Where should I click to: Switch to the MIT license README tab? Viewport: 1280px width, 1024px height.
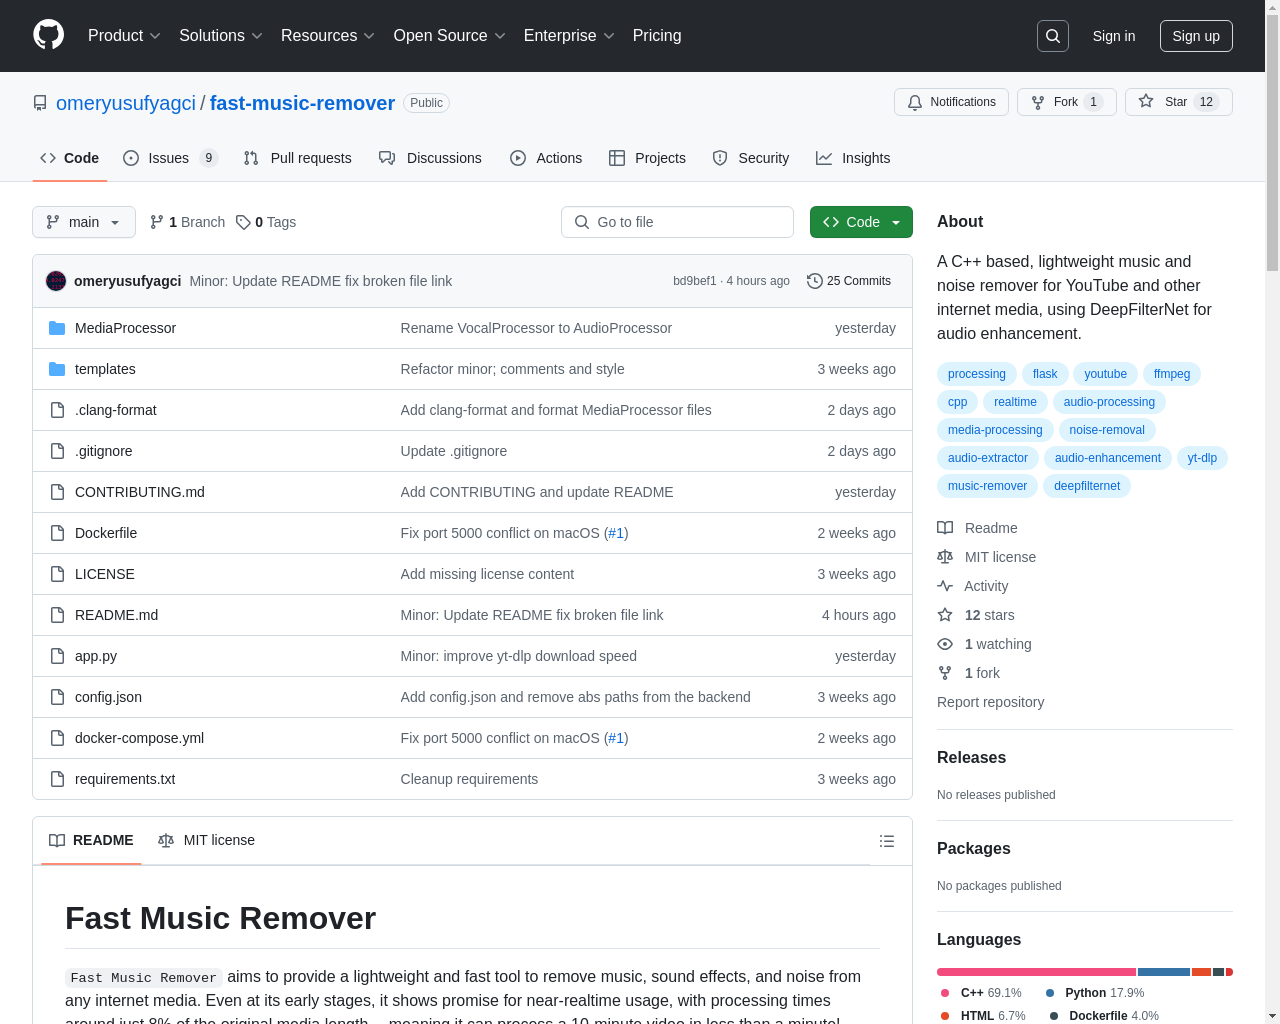click(x=207, y=840)
